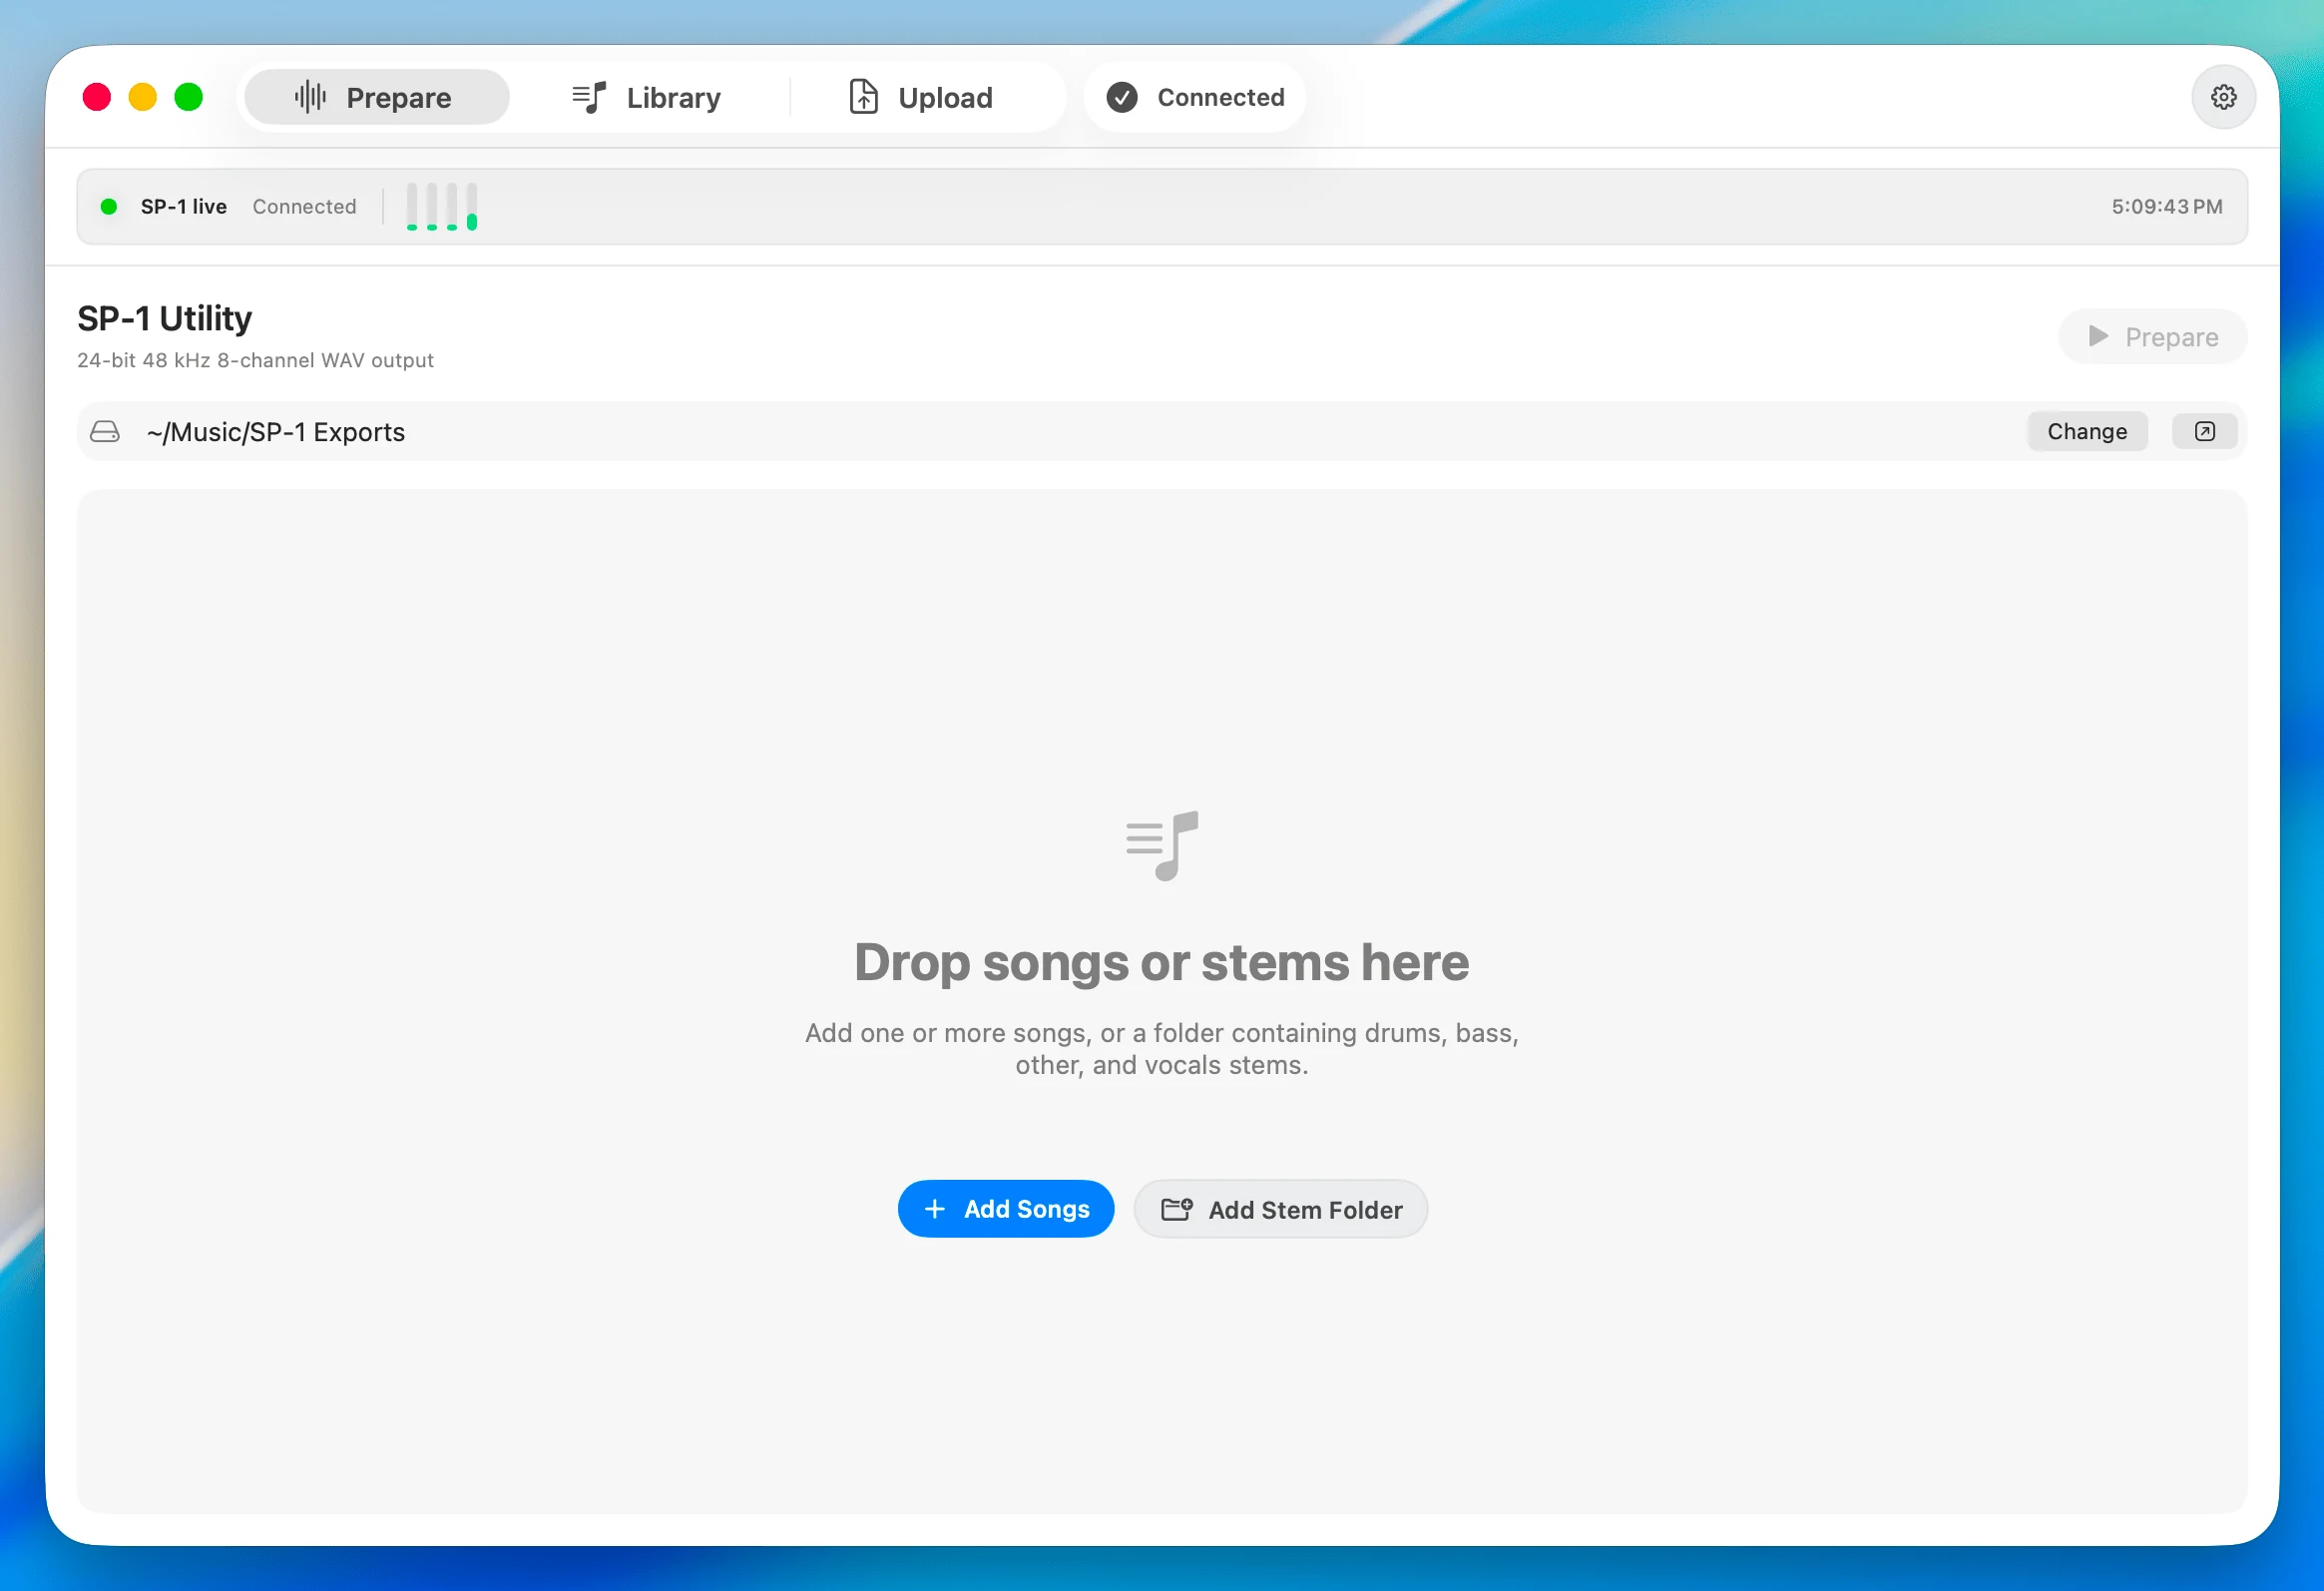Minimize the window with yellow button
Image resolution: width=2324 pixels, height=1591 pixels.
tap(143, 97)
